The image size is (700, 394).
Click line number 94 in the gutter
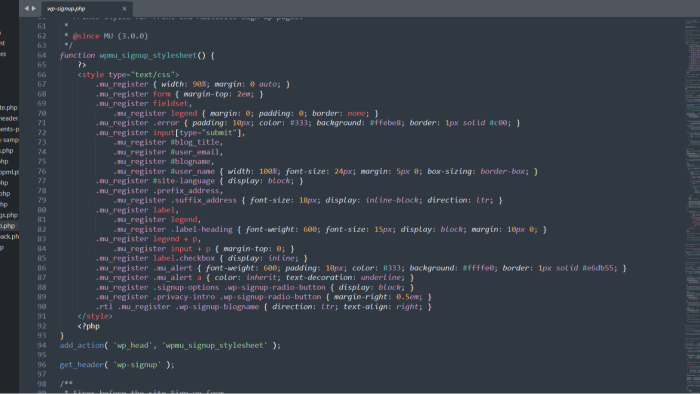[42, 345]
